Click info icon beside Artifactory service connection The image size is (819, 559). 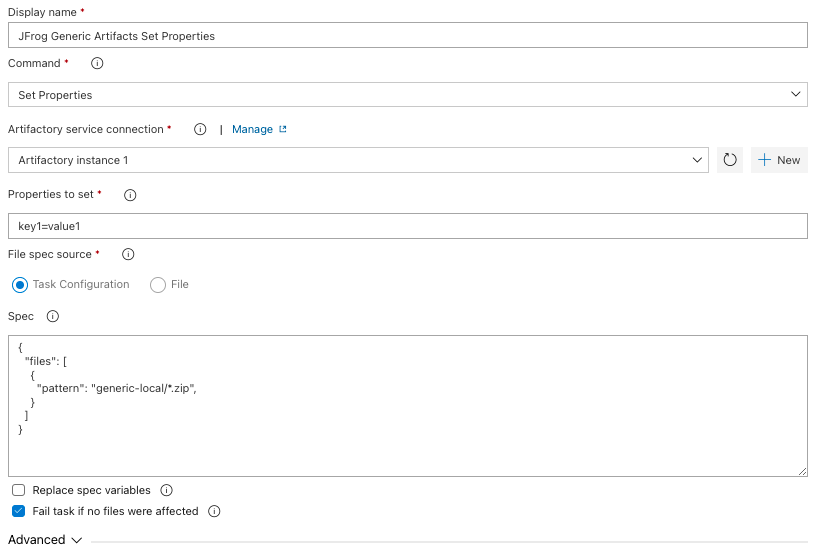tap(200, 129)
